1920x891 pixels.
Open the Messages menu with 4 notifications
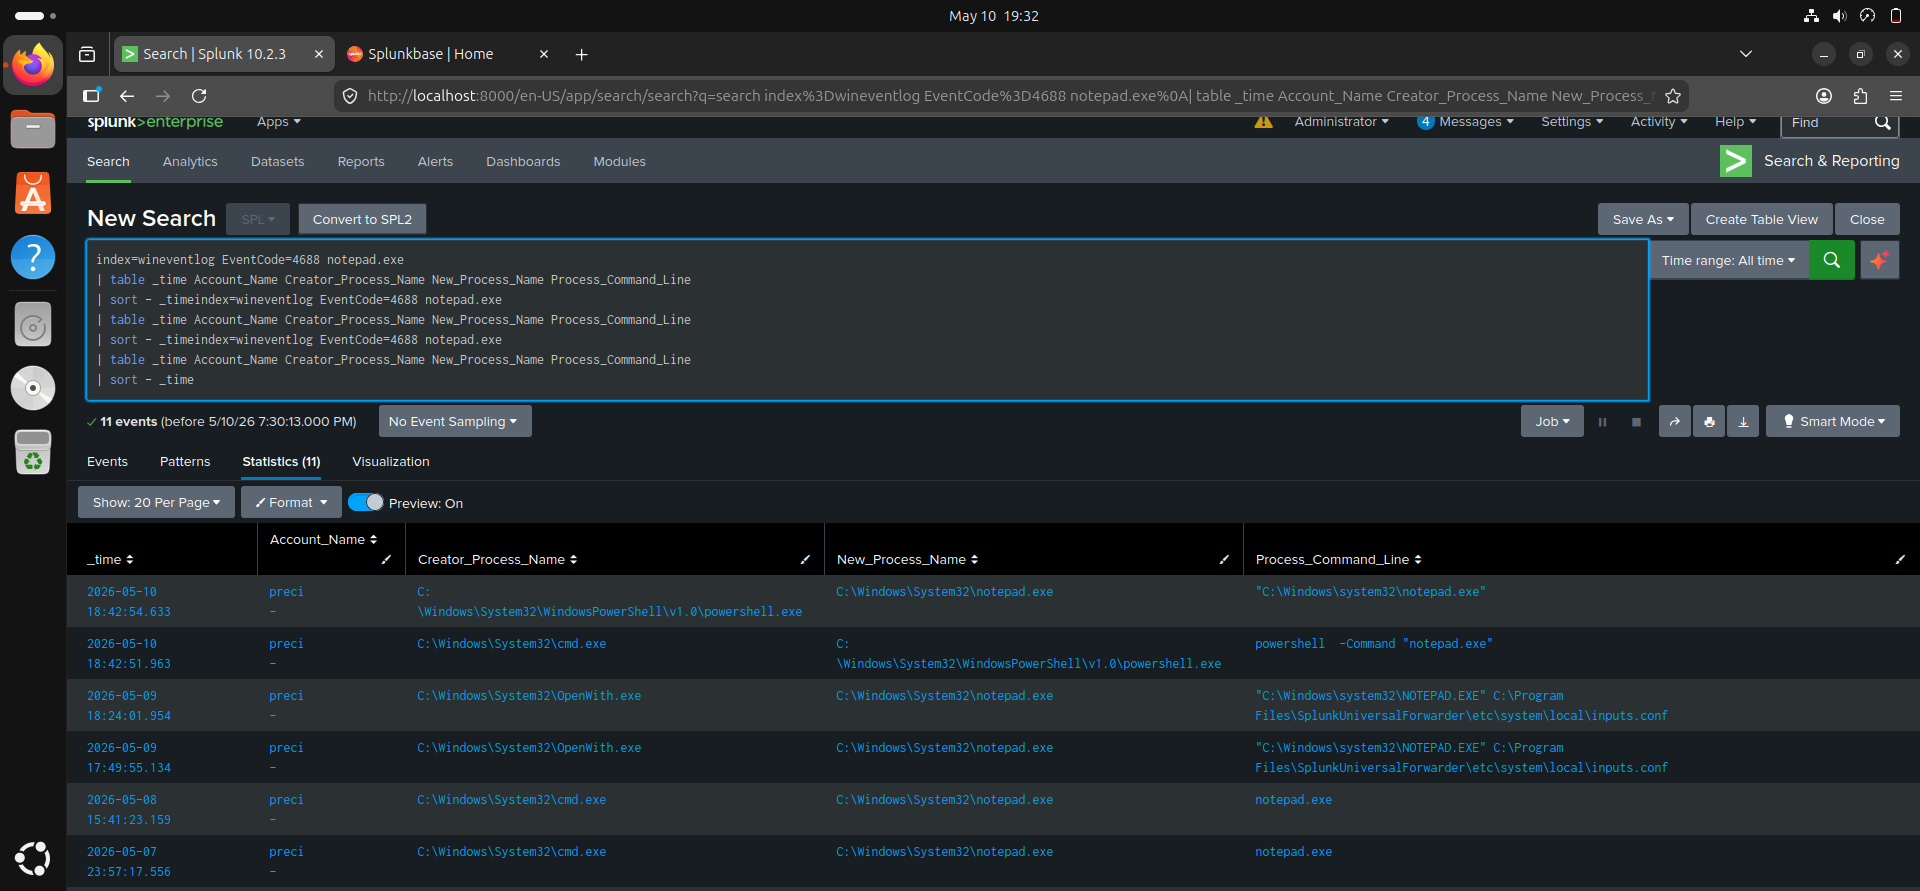pyautogui.click(x=1465, y=122)
